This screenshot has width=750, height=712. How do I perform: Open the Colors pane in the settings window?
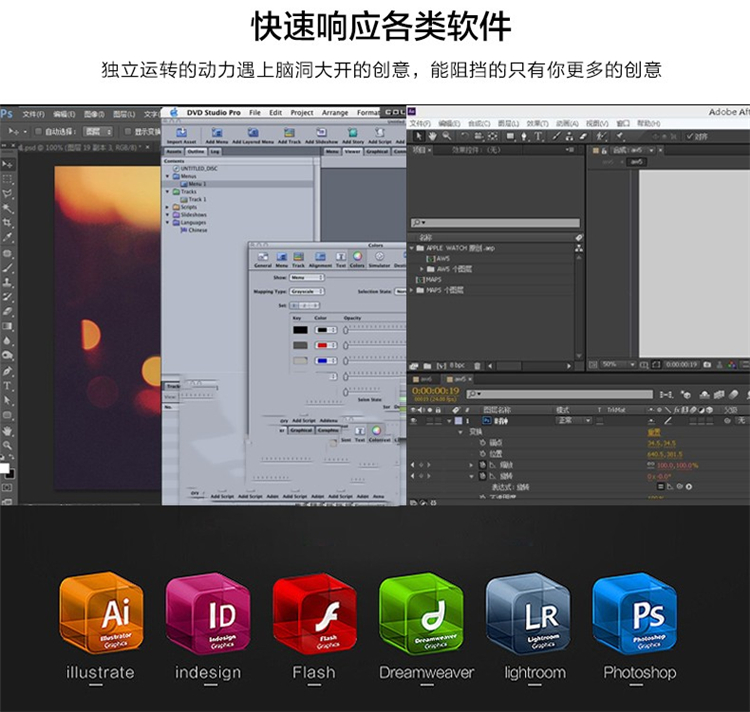[x=357, y=260]
